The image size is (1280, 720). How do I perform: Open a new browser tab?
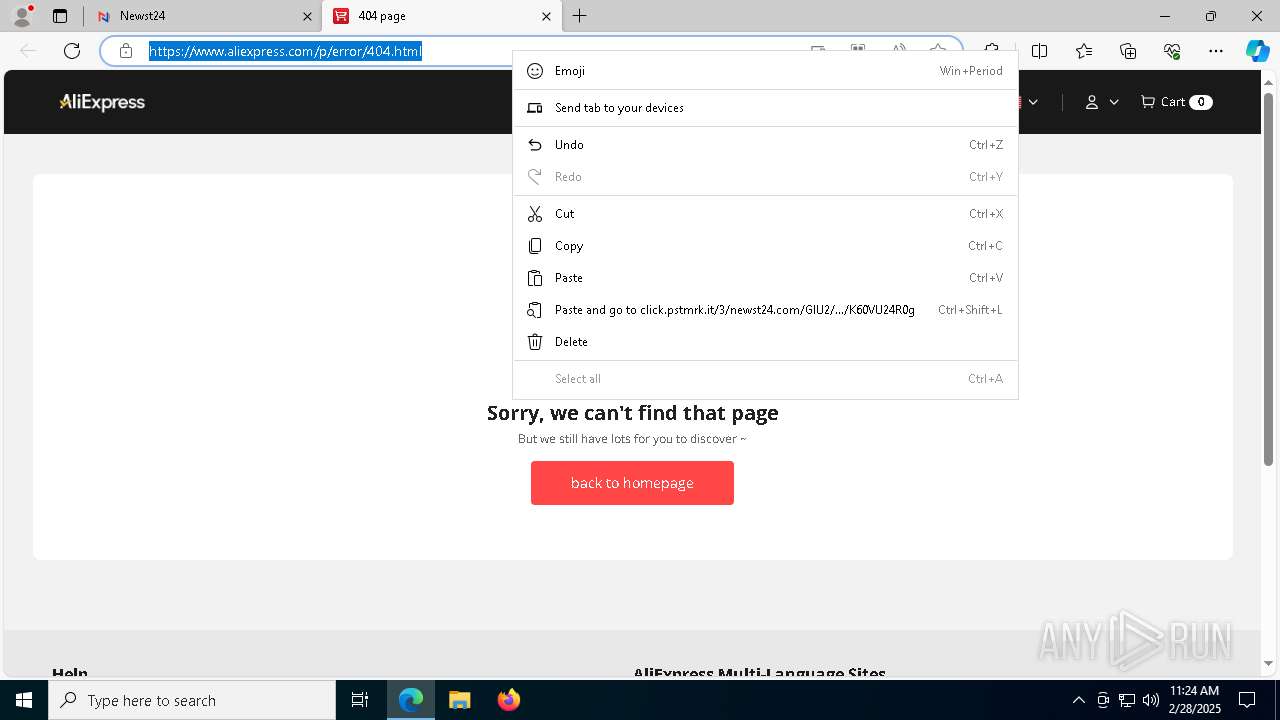click(x=580, y=16)
